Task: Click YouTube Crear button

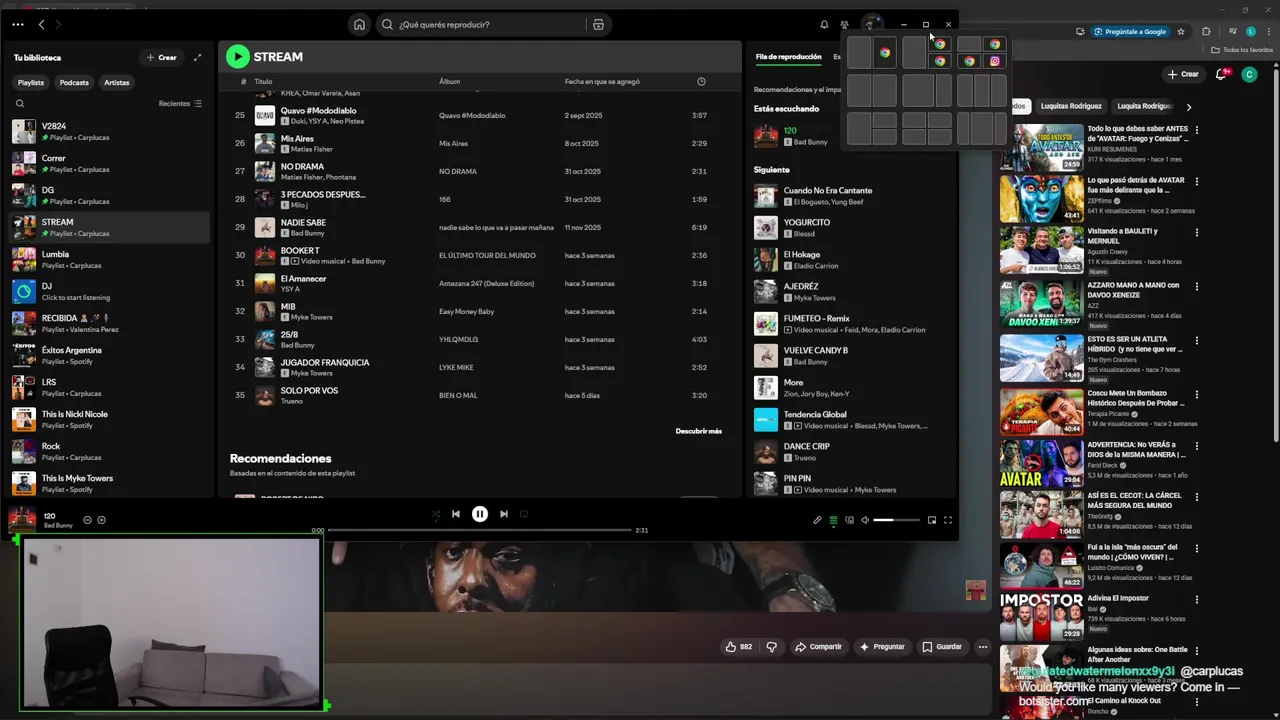Action: click(x=1183, y=74)
